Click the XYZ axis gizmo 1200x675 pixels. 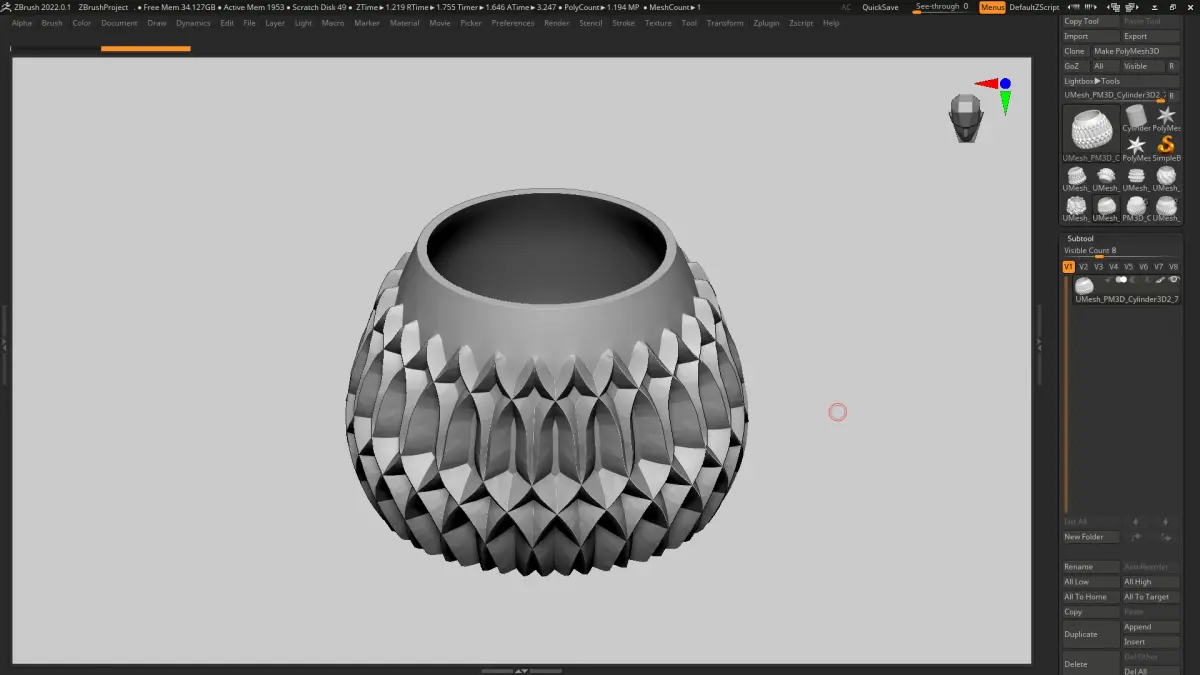pyautogui.click(x=996, y=94)
